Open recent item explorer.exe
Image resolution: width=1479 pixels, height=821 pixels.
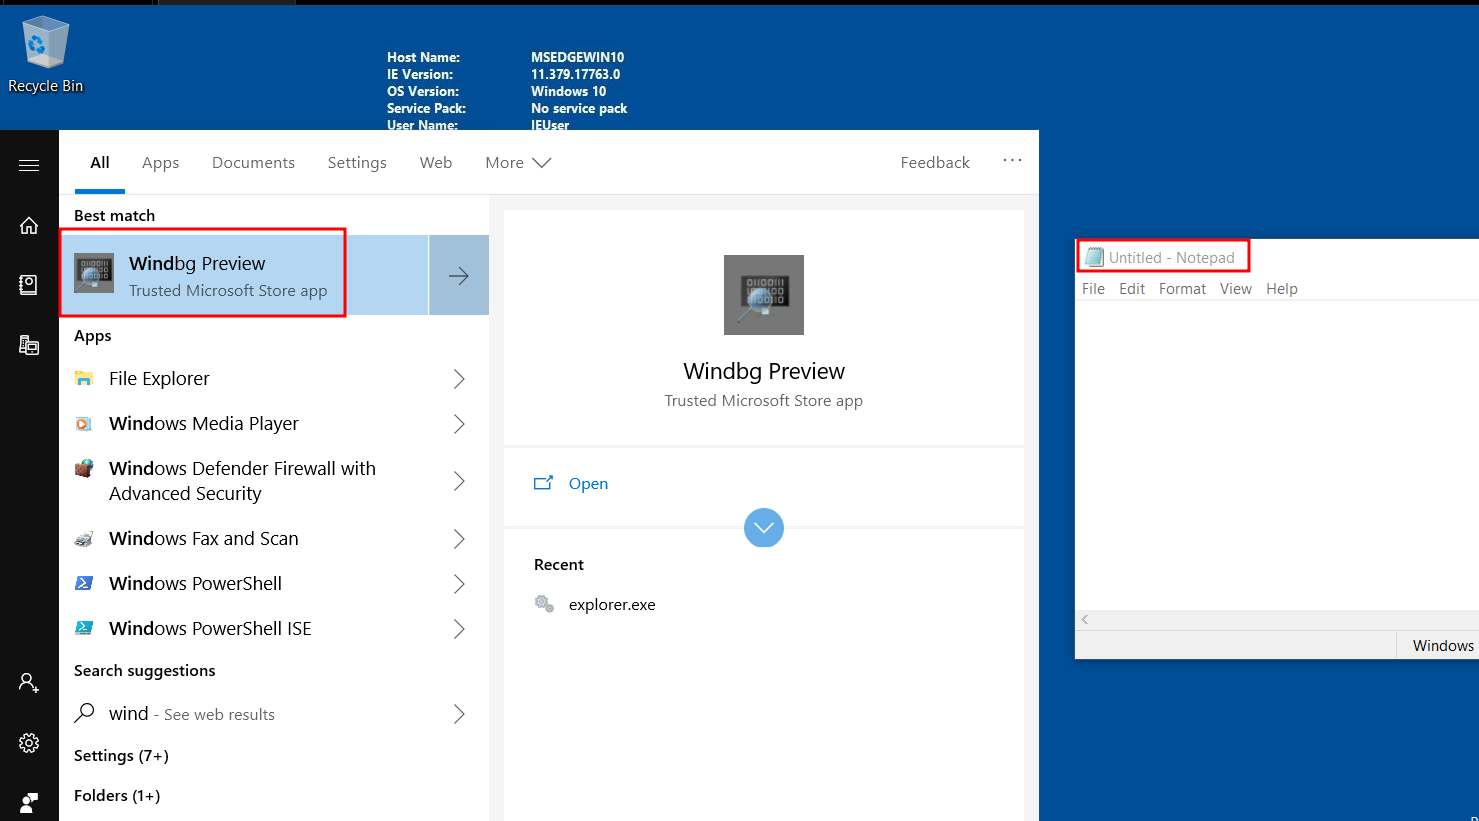612,604
